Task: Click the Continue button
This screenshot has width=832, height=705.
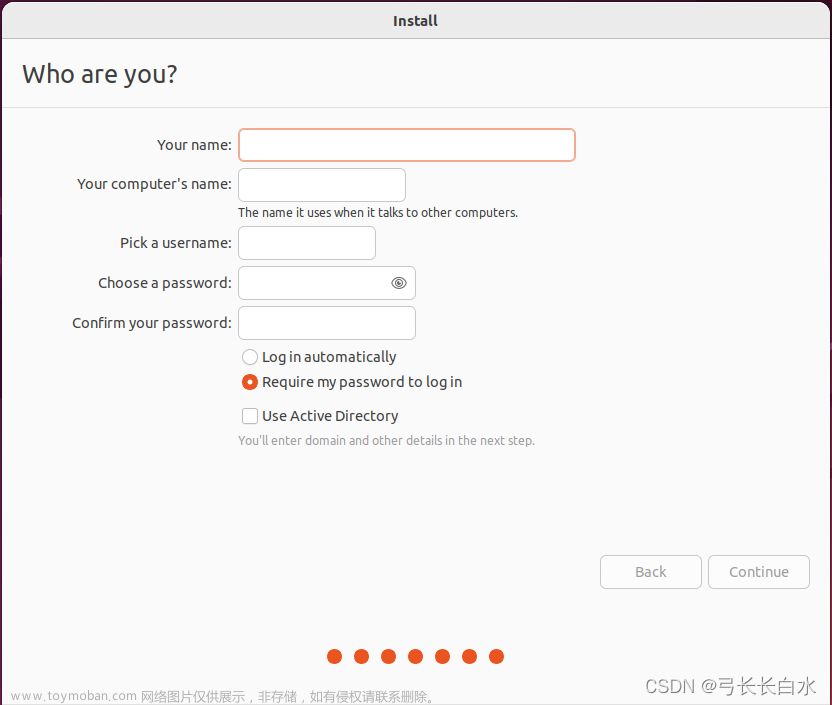Action: pyautogui.click(x=758, y=572)
